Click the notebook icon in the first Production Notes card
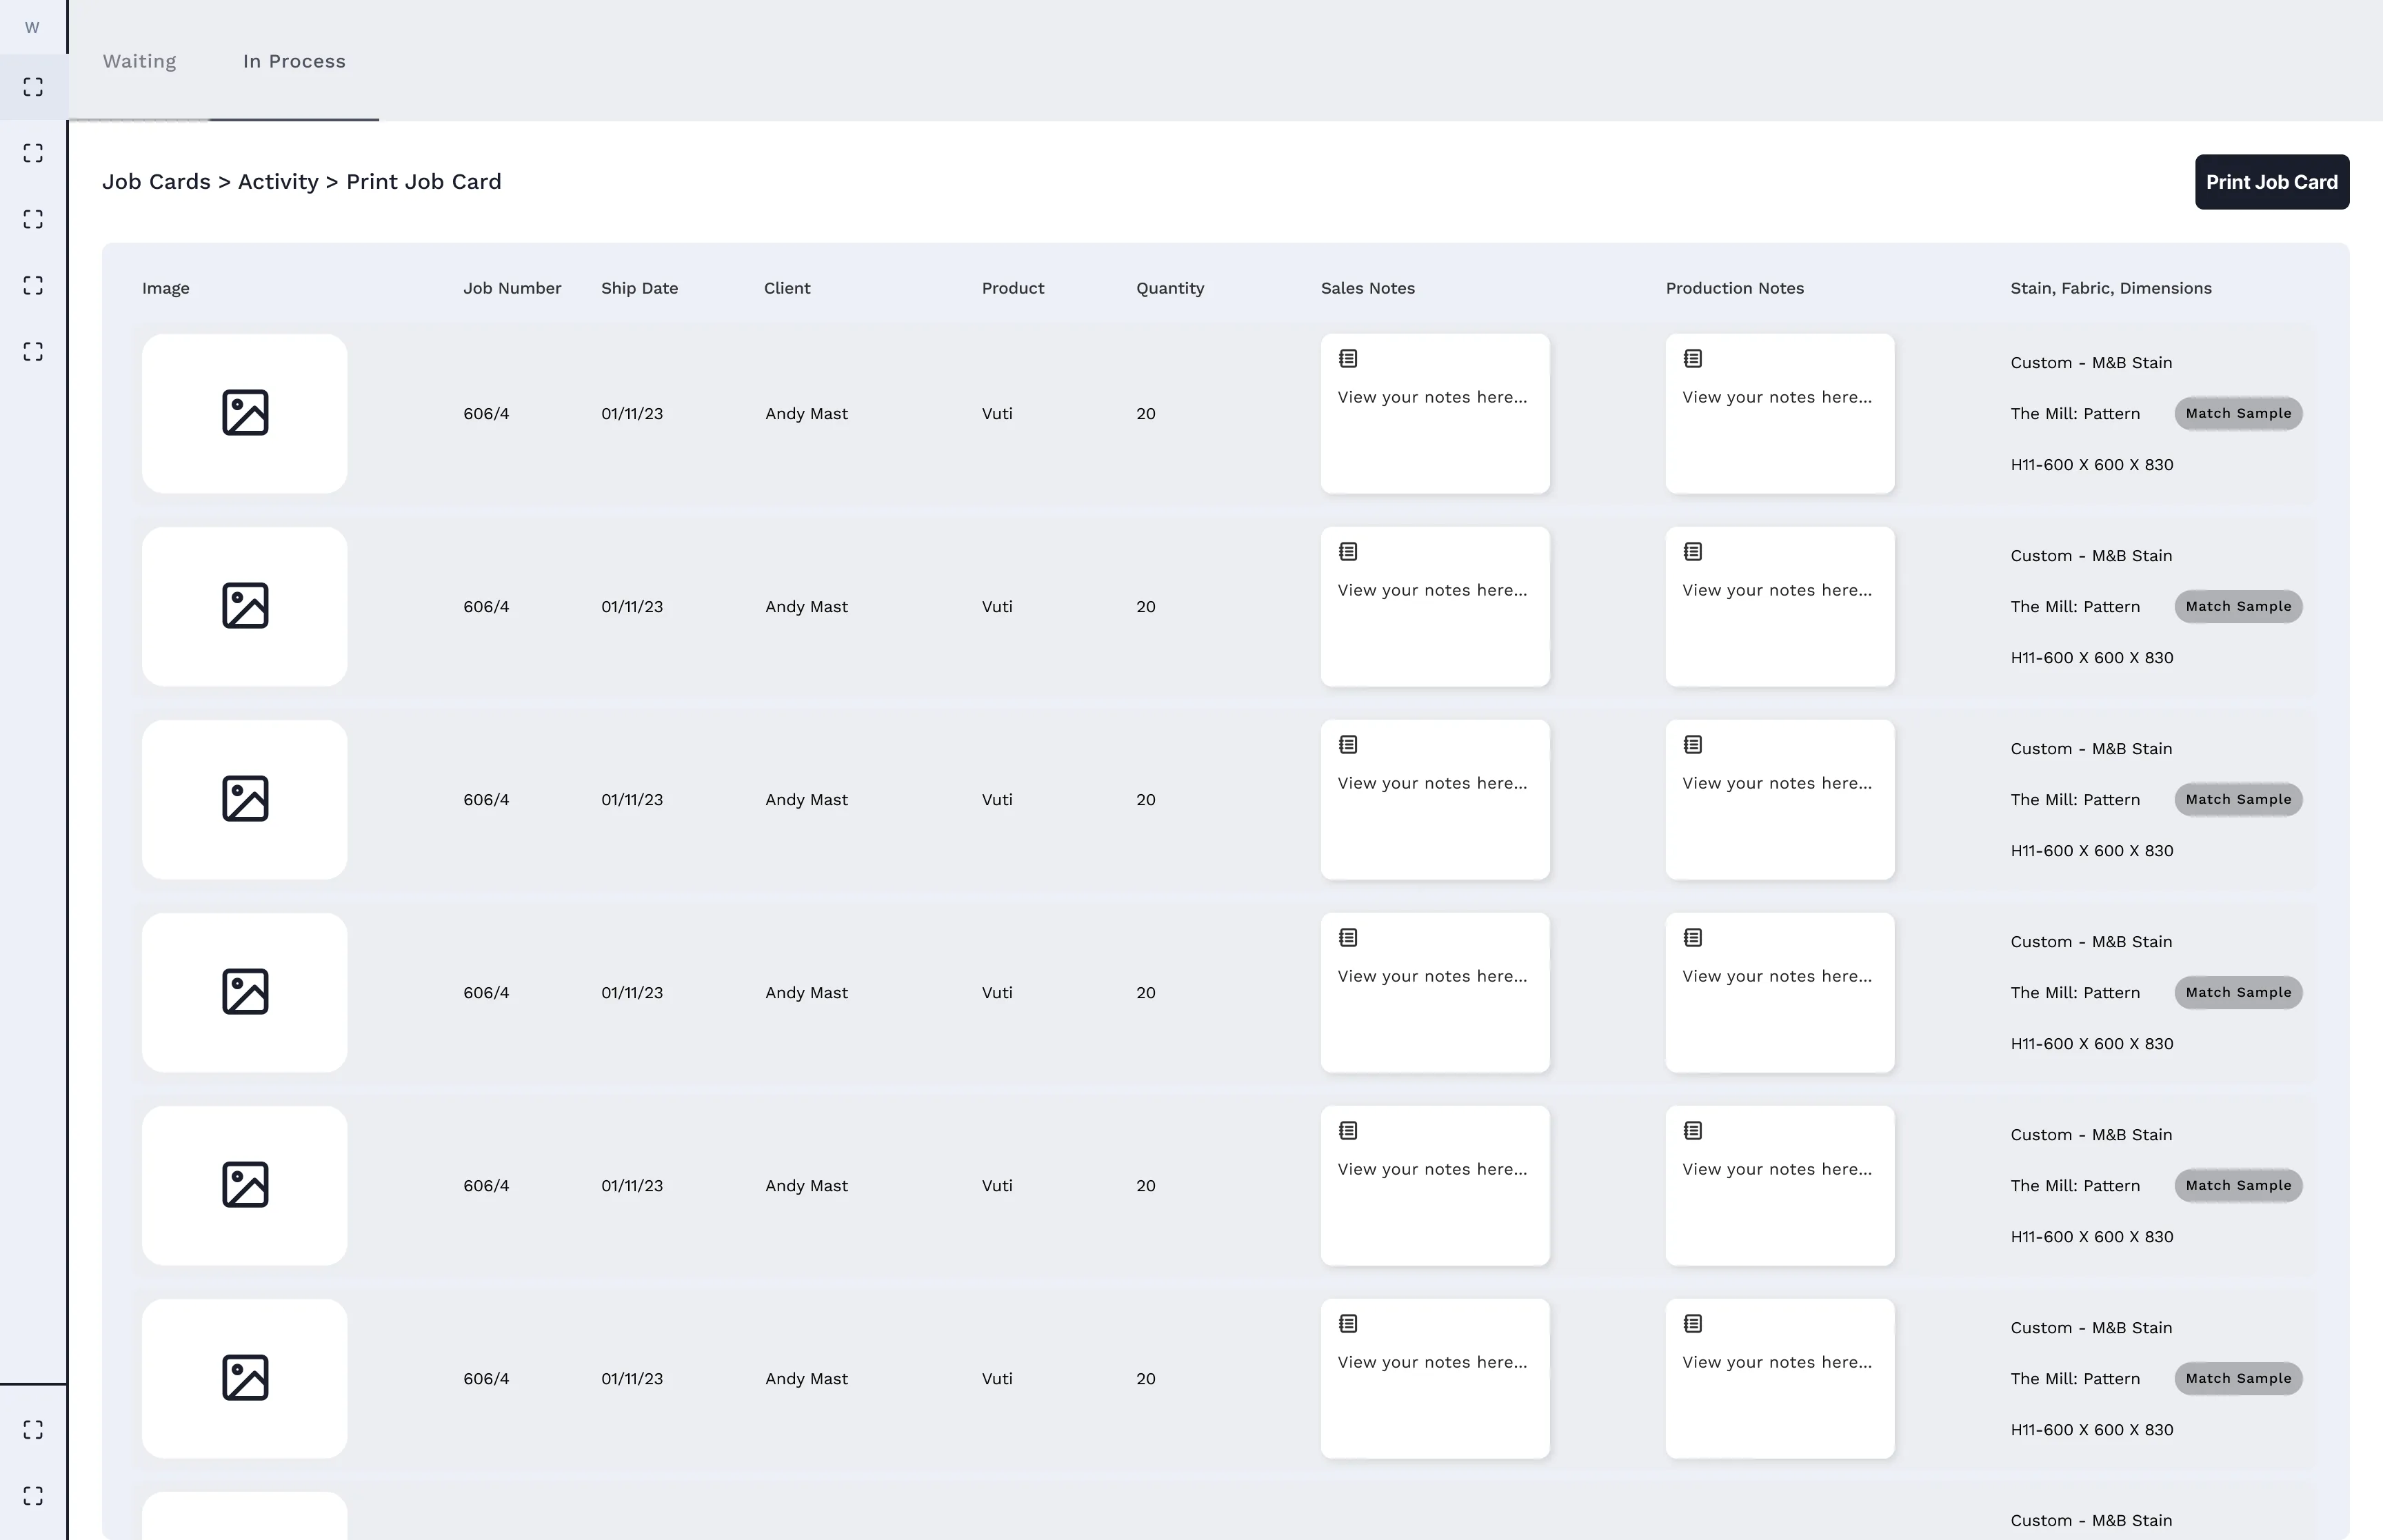The height and width of the screenshot is (1540, 2383). [x=1693, y=358]
